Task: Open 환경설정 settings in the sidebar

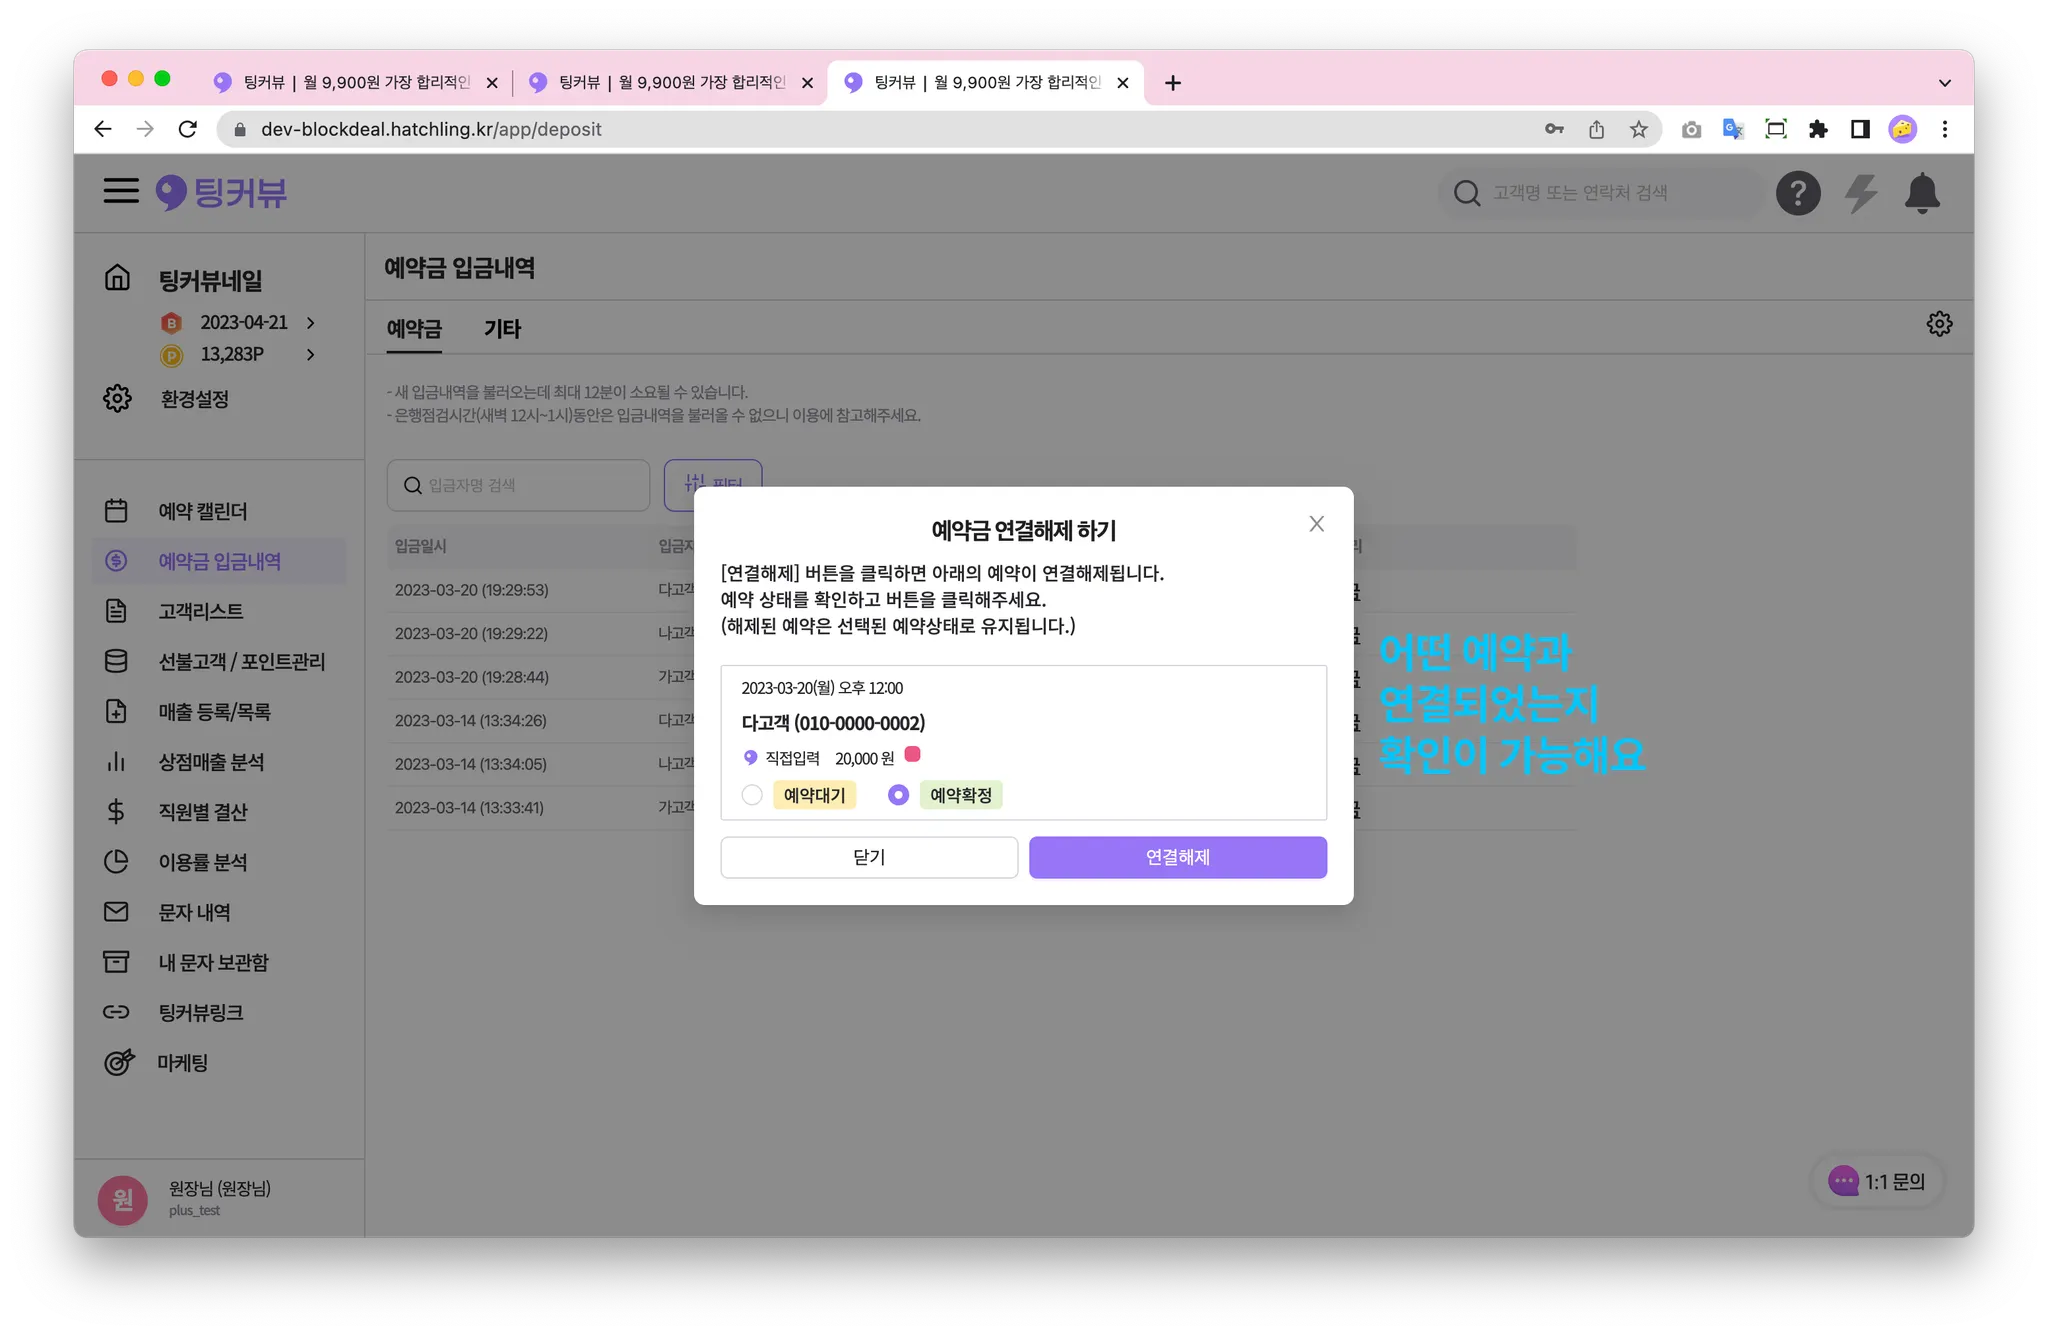Action: tap(194, 399)
